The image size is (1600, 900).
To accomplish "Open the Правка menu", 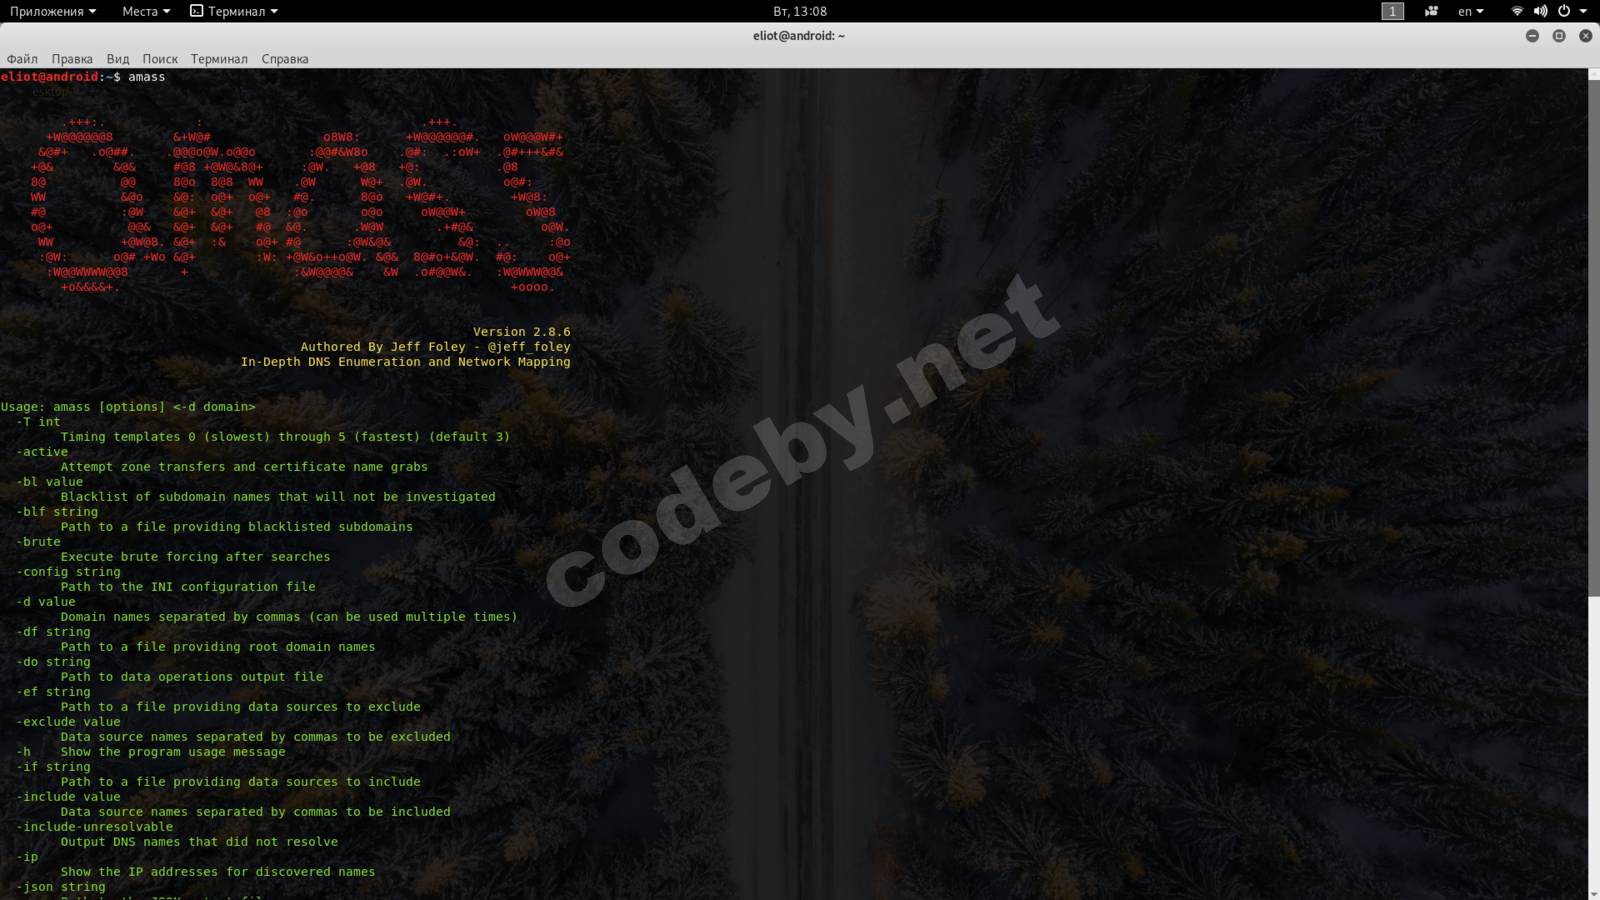I will click(x=72, y=59).
